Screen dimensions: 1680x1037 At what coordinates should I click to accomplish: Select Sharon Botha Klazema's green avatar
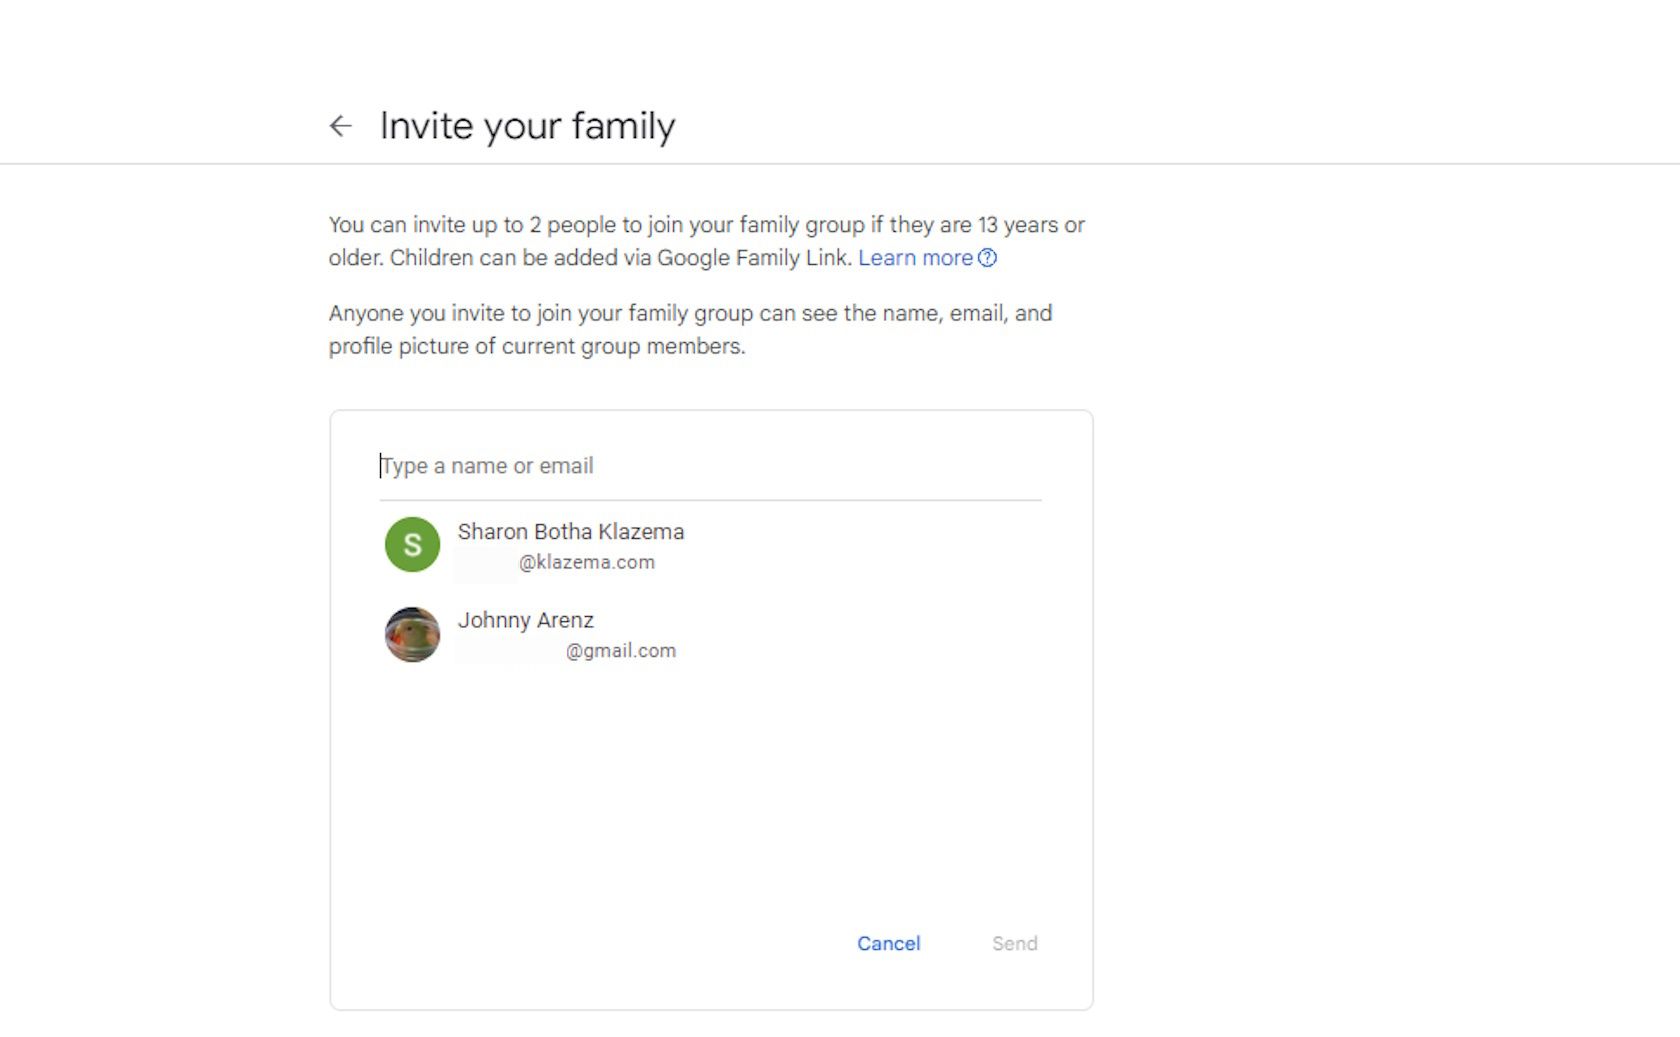click(x=411, y=544)
